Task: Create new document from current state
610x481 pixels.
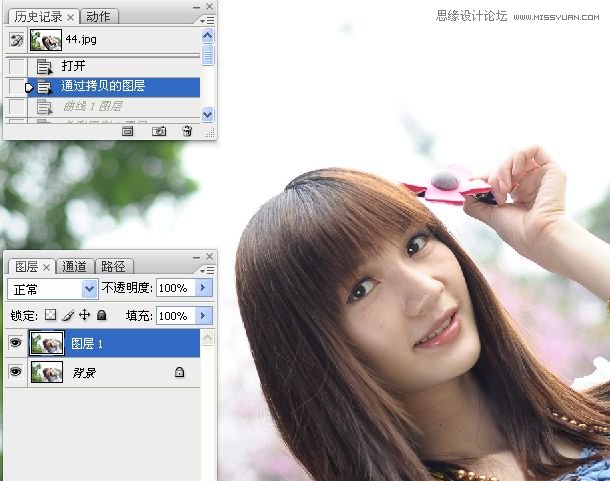Action: [x=128, y=131]
